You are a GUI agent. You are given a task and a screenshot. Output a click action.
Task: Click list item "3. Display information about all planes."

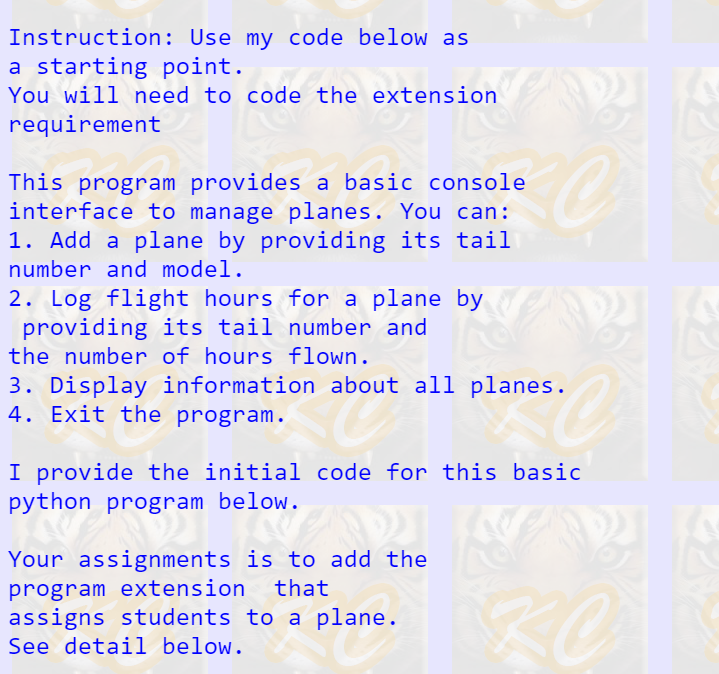click(287, 386)
